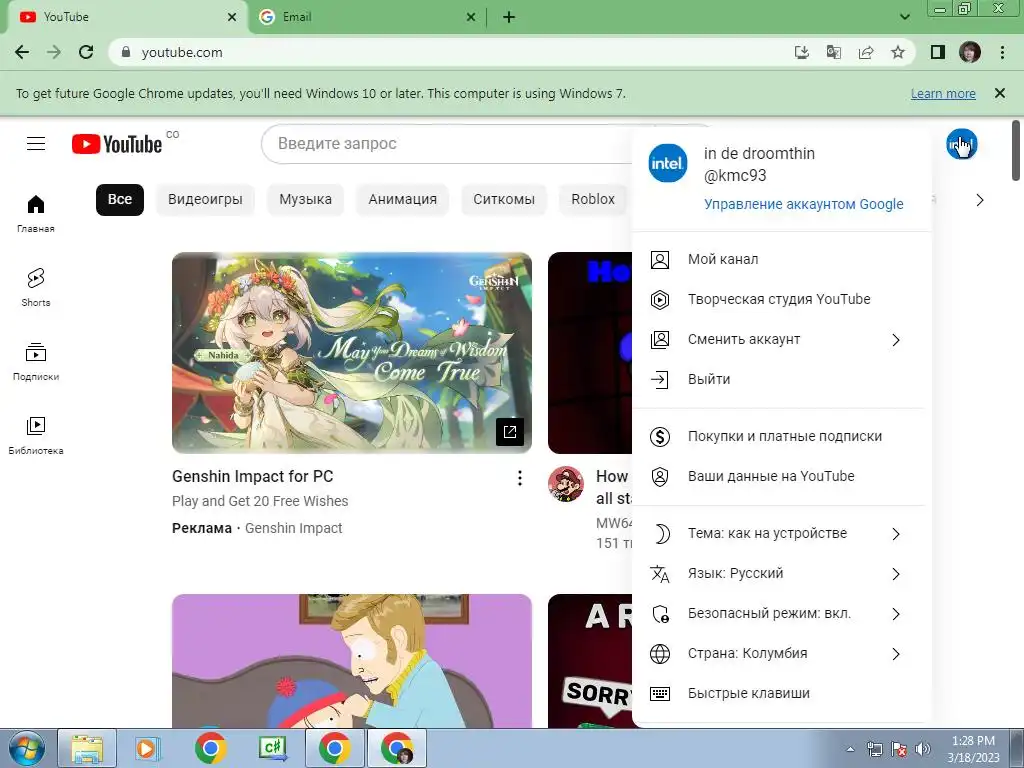Click the Введите запрос search field
Viewport: 1024px width, 768px height.
tap(447, 144)
